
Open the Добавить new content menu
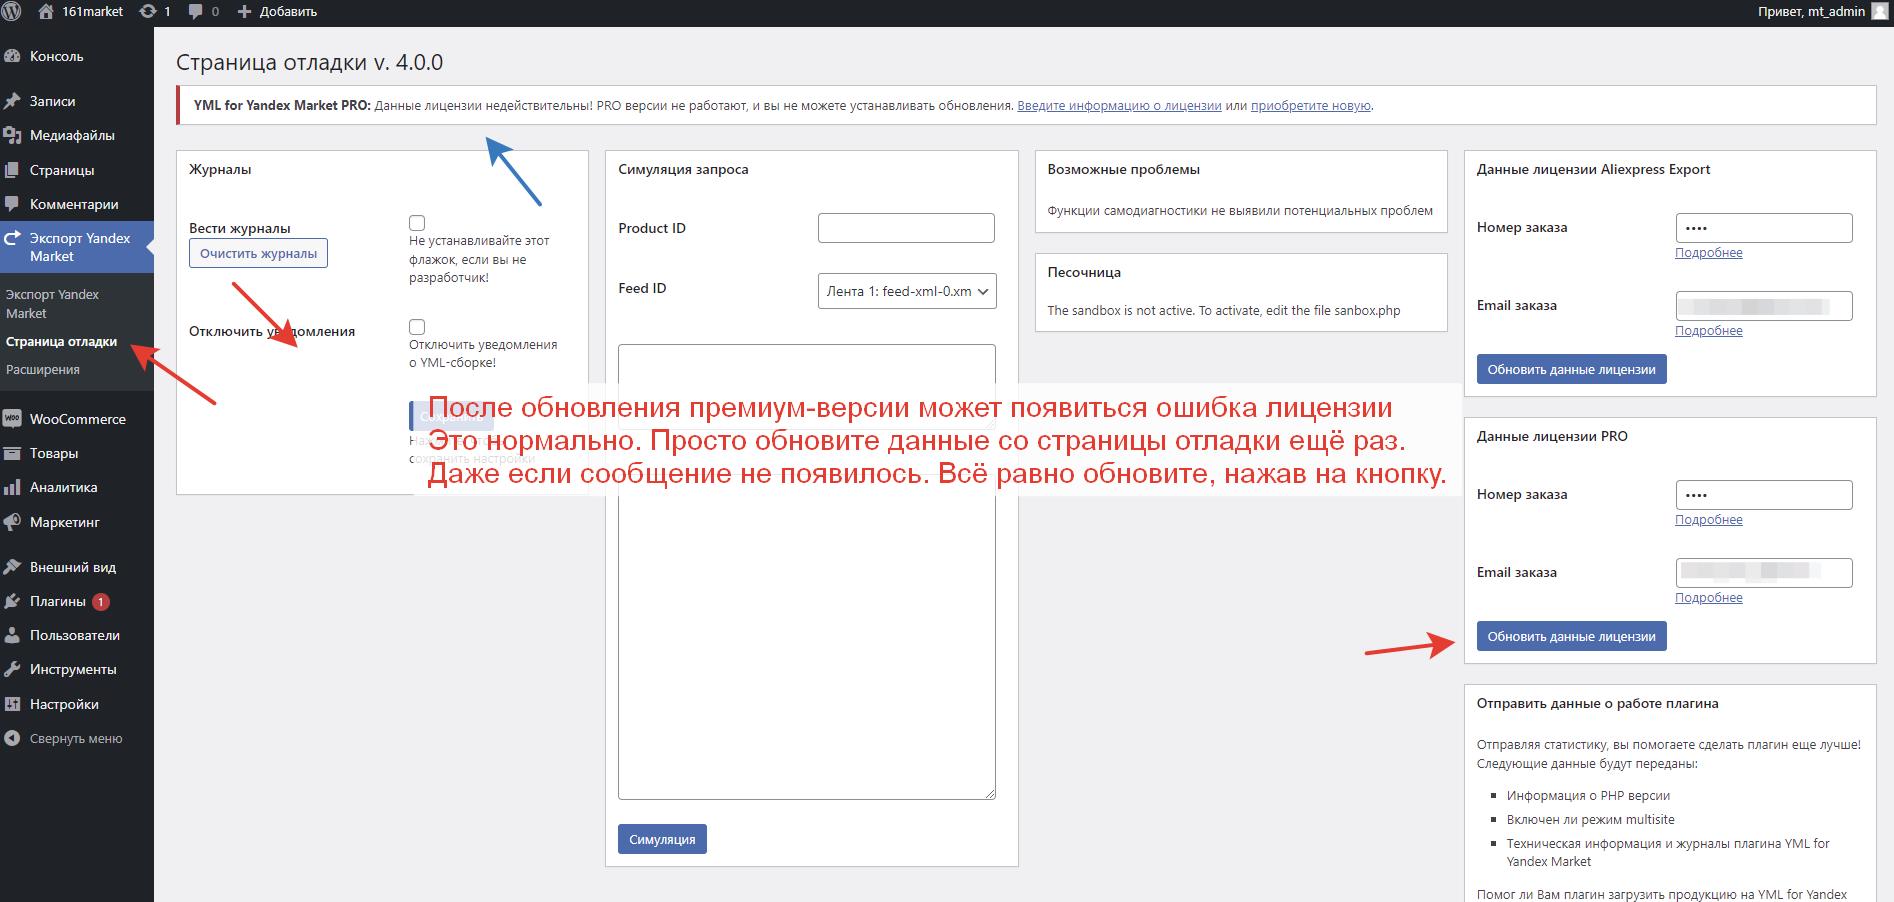(x=277, y=11)
